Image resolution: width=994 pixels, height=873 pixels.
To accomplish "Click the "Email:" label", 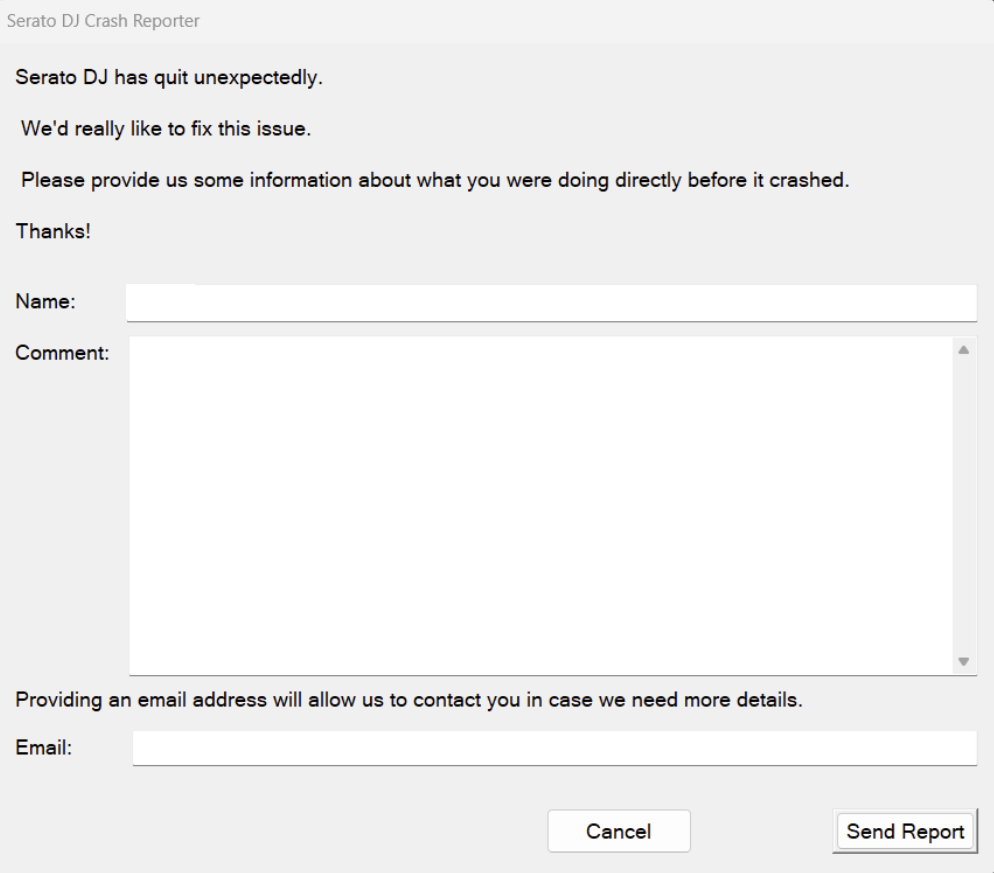I will pos(44,747).
